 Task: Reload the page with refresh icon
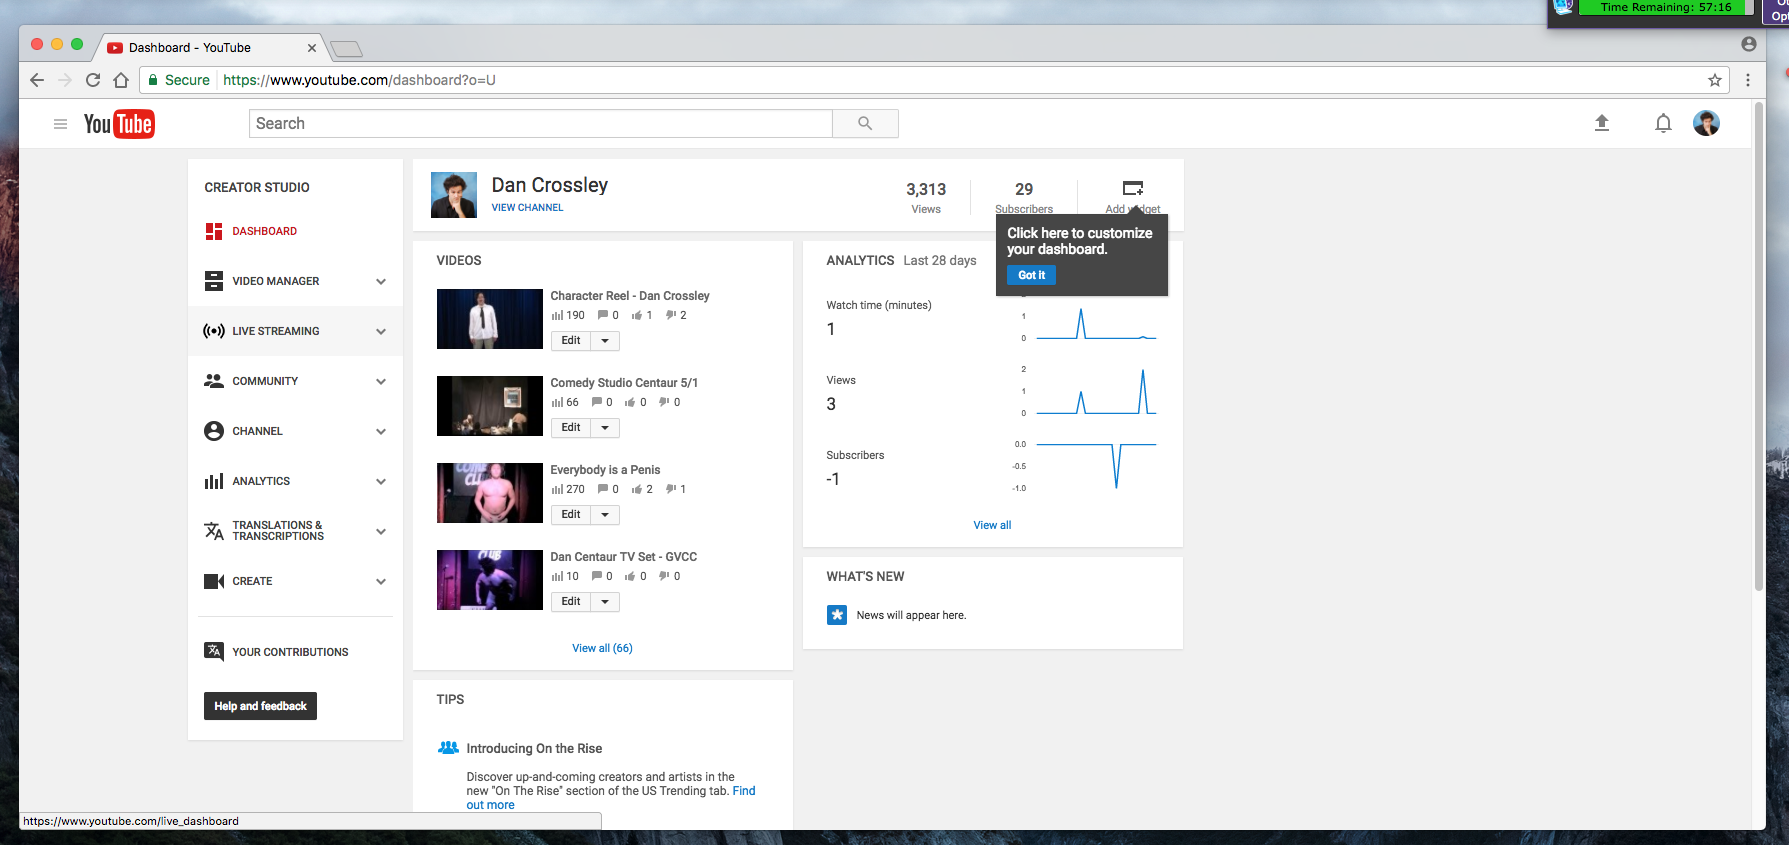coord(93,80)
